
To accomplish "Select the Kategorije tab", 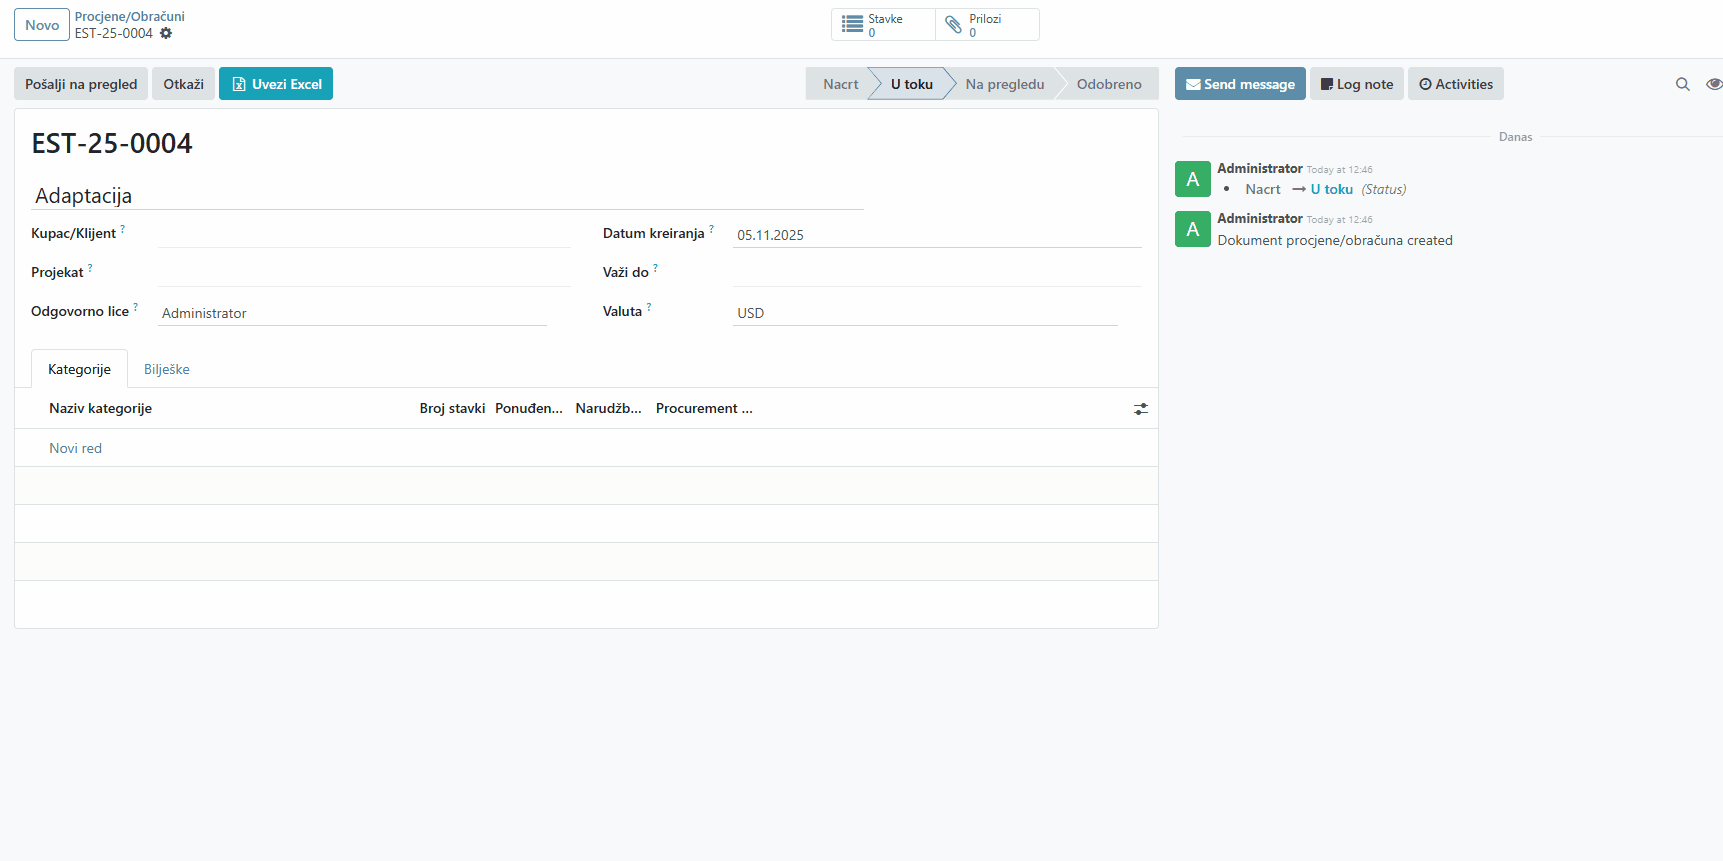I will [x=79, y=369].
